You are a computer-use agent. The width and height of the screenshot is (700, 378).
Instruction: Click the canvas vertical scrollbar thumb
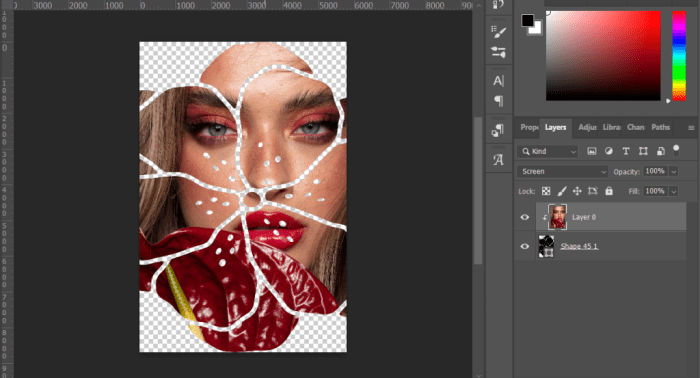pyautogui.click(x=478, y=190)
